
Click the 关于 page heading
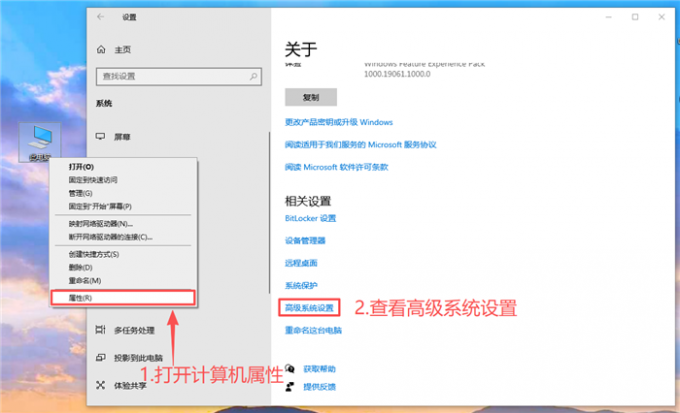301,49
